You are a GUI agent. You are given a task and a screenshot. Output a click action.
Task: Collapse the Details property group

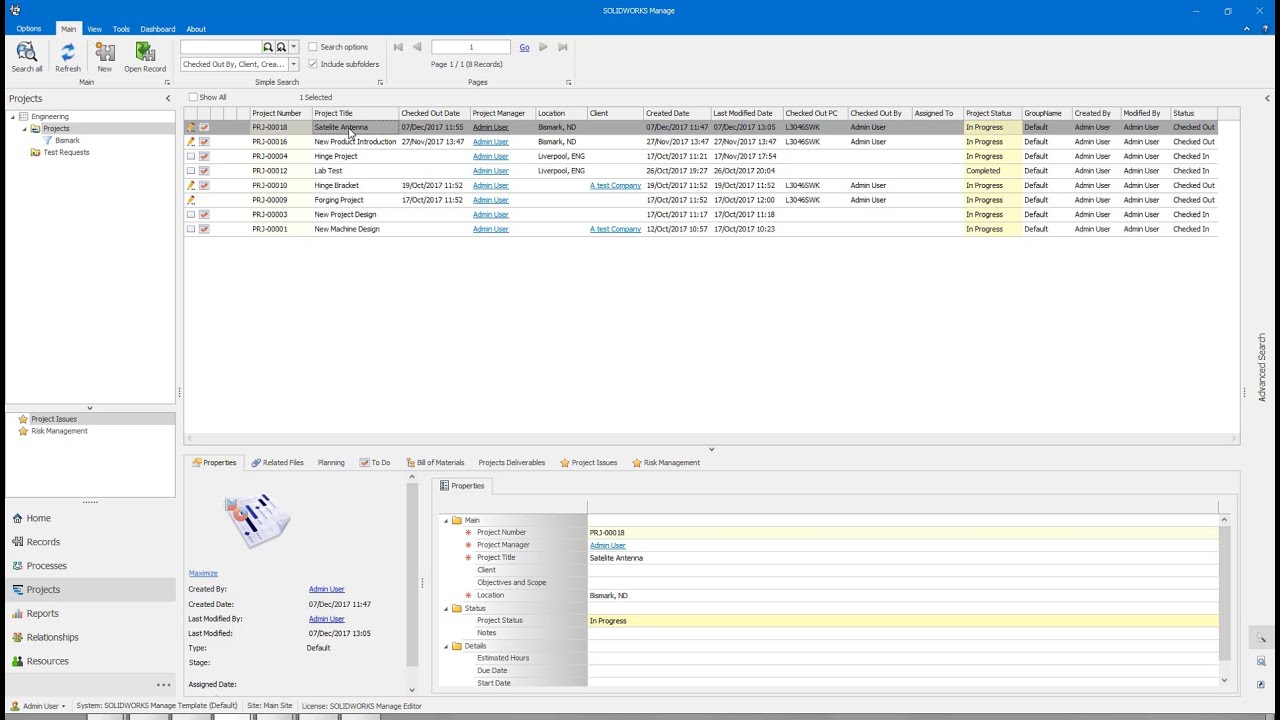446,646
